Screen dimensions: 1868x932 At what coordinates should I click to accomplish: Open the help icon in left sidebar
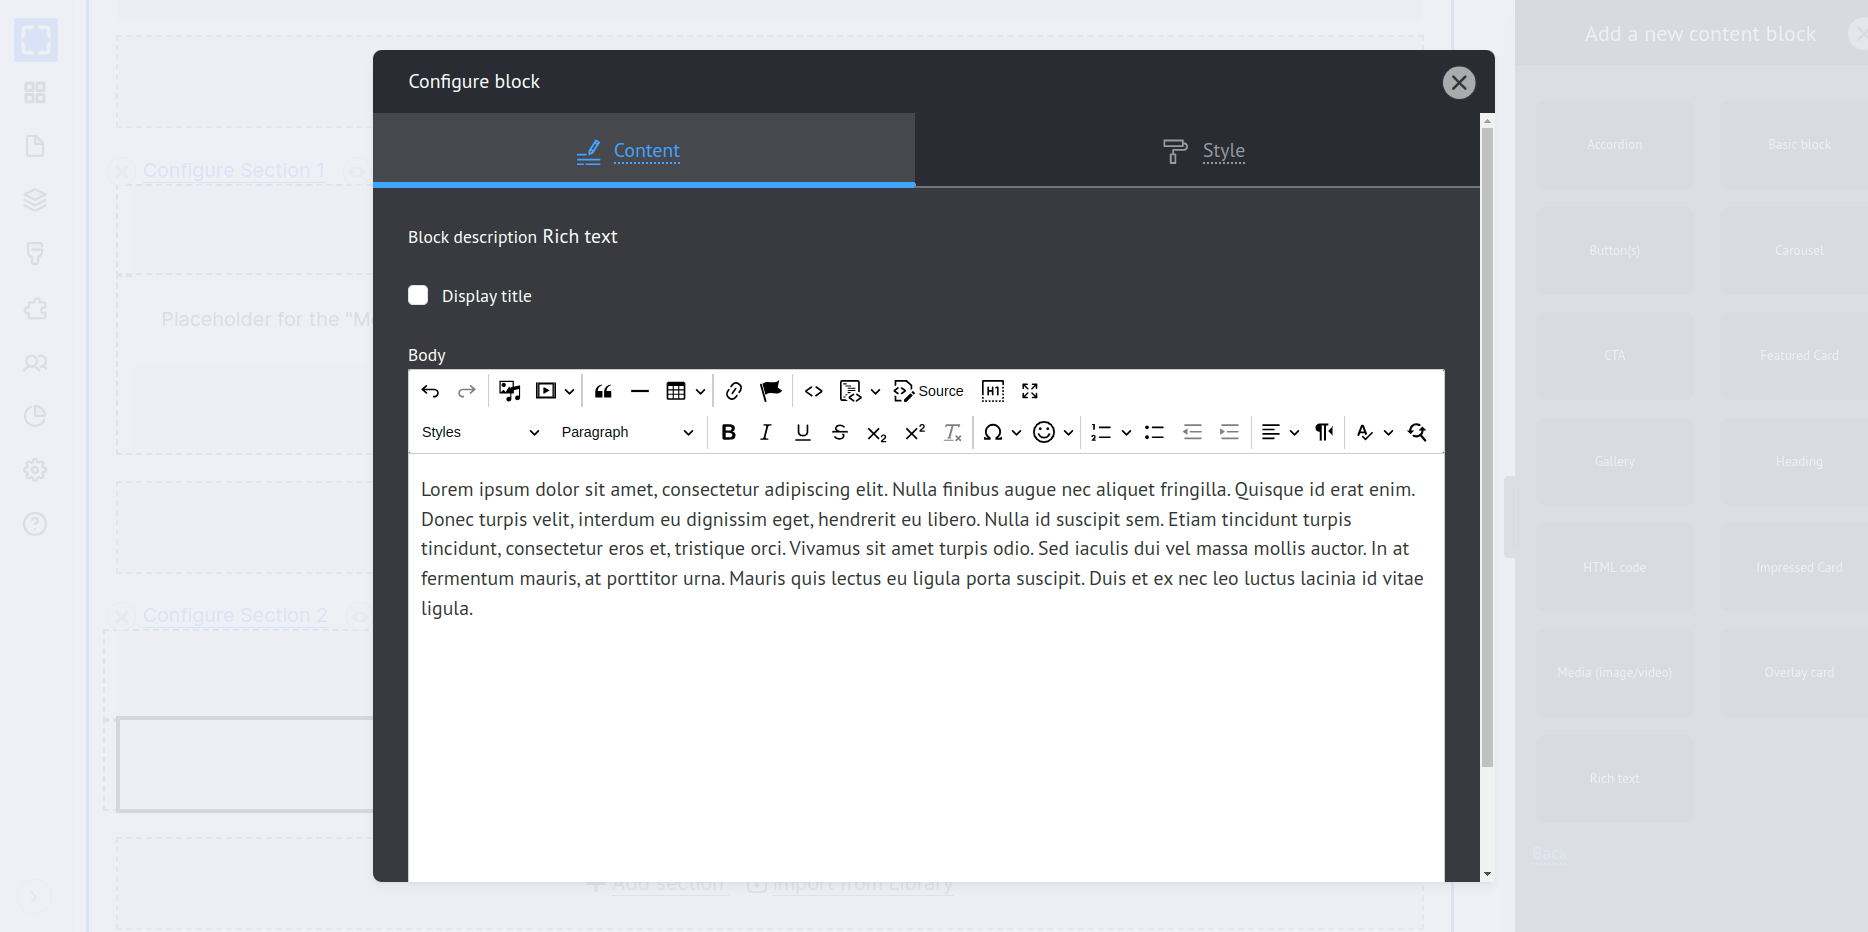click(x=35, y=524)
